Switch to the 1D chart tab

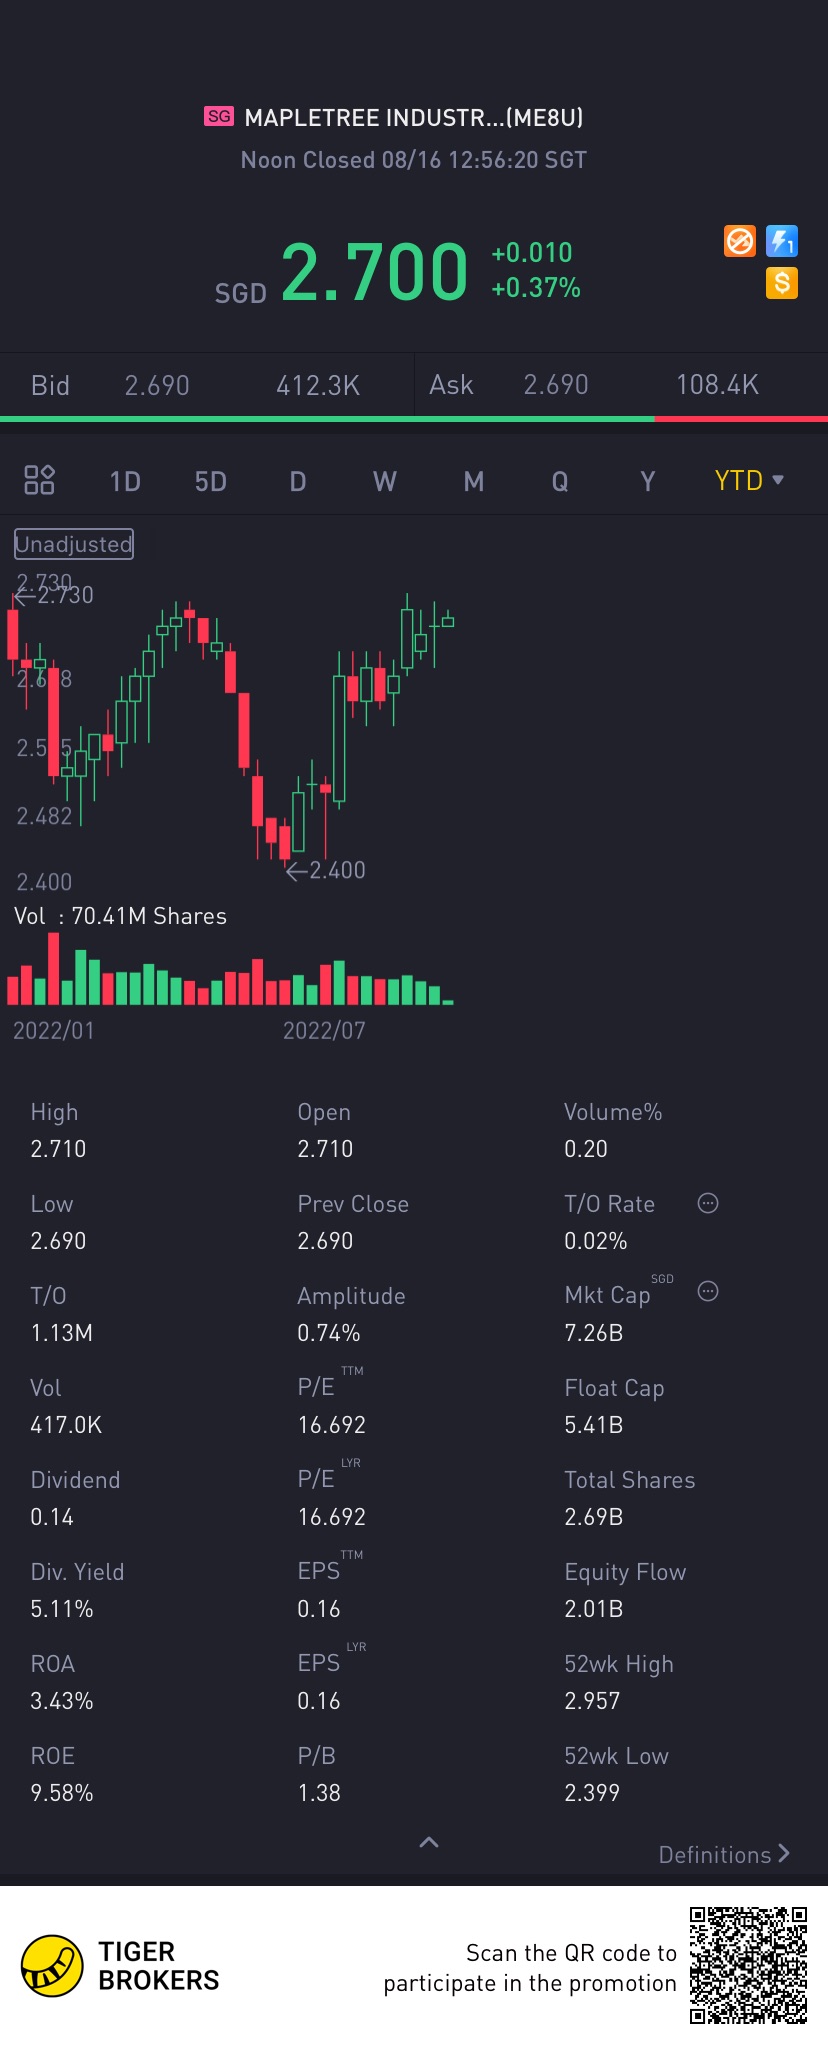click(x=125, y=482)
